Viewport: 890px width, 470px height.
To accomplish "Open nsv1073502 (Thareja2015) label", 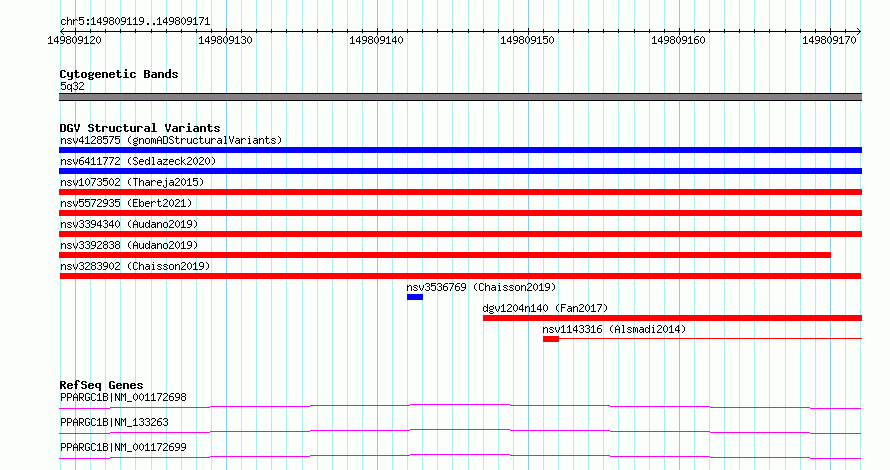I will (x=132, y=182).
